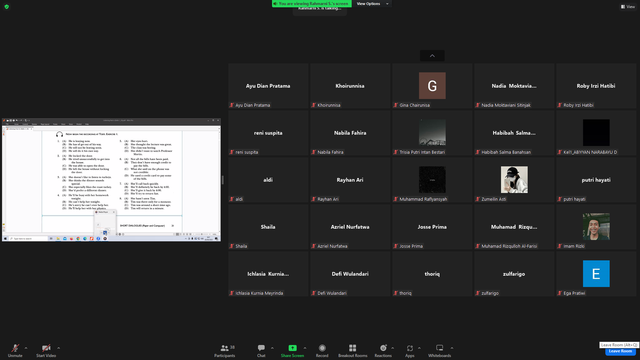Start recording with Record button

tap(322, 350)
